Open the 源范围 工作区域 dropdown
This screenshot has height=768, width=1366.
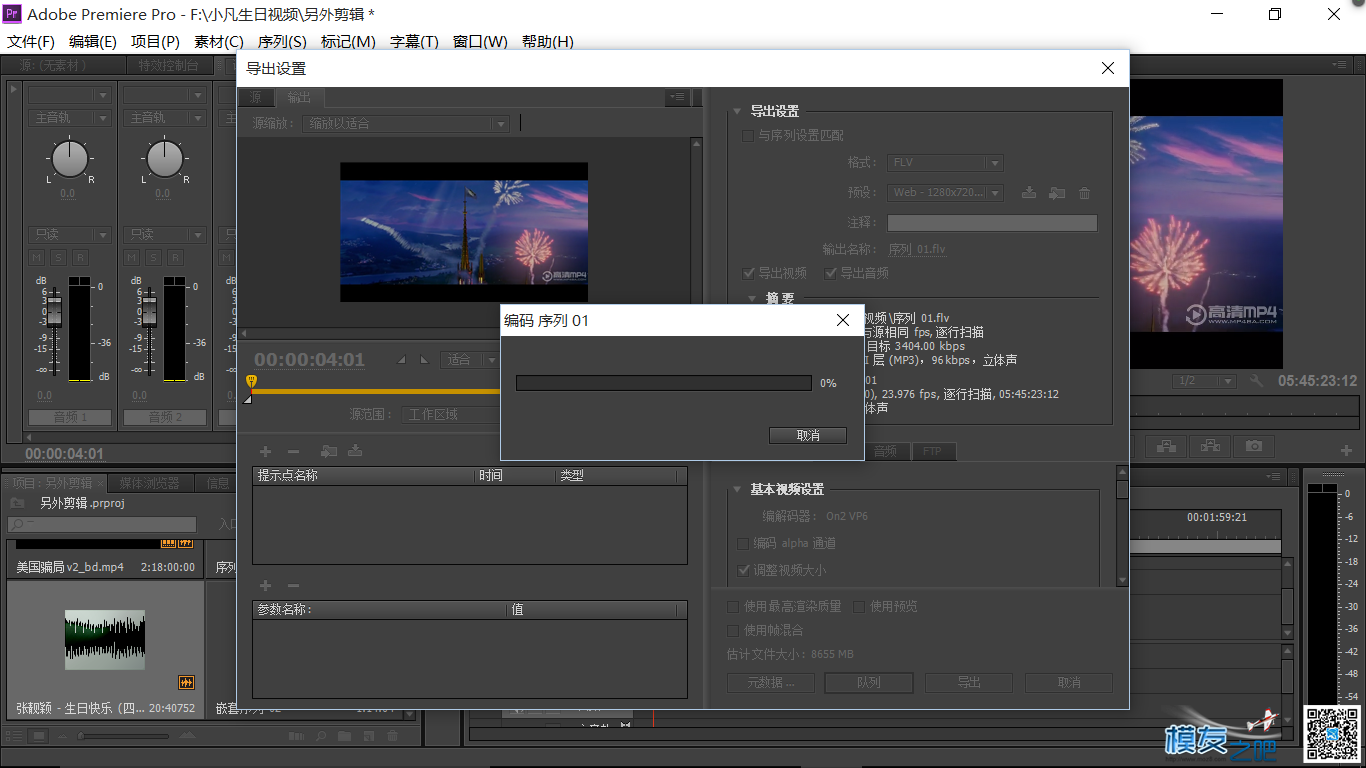(453, 414)
